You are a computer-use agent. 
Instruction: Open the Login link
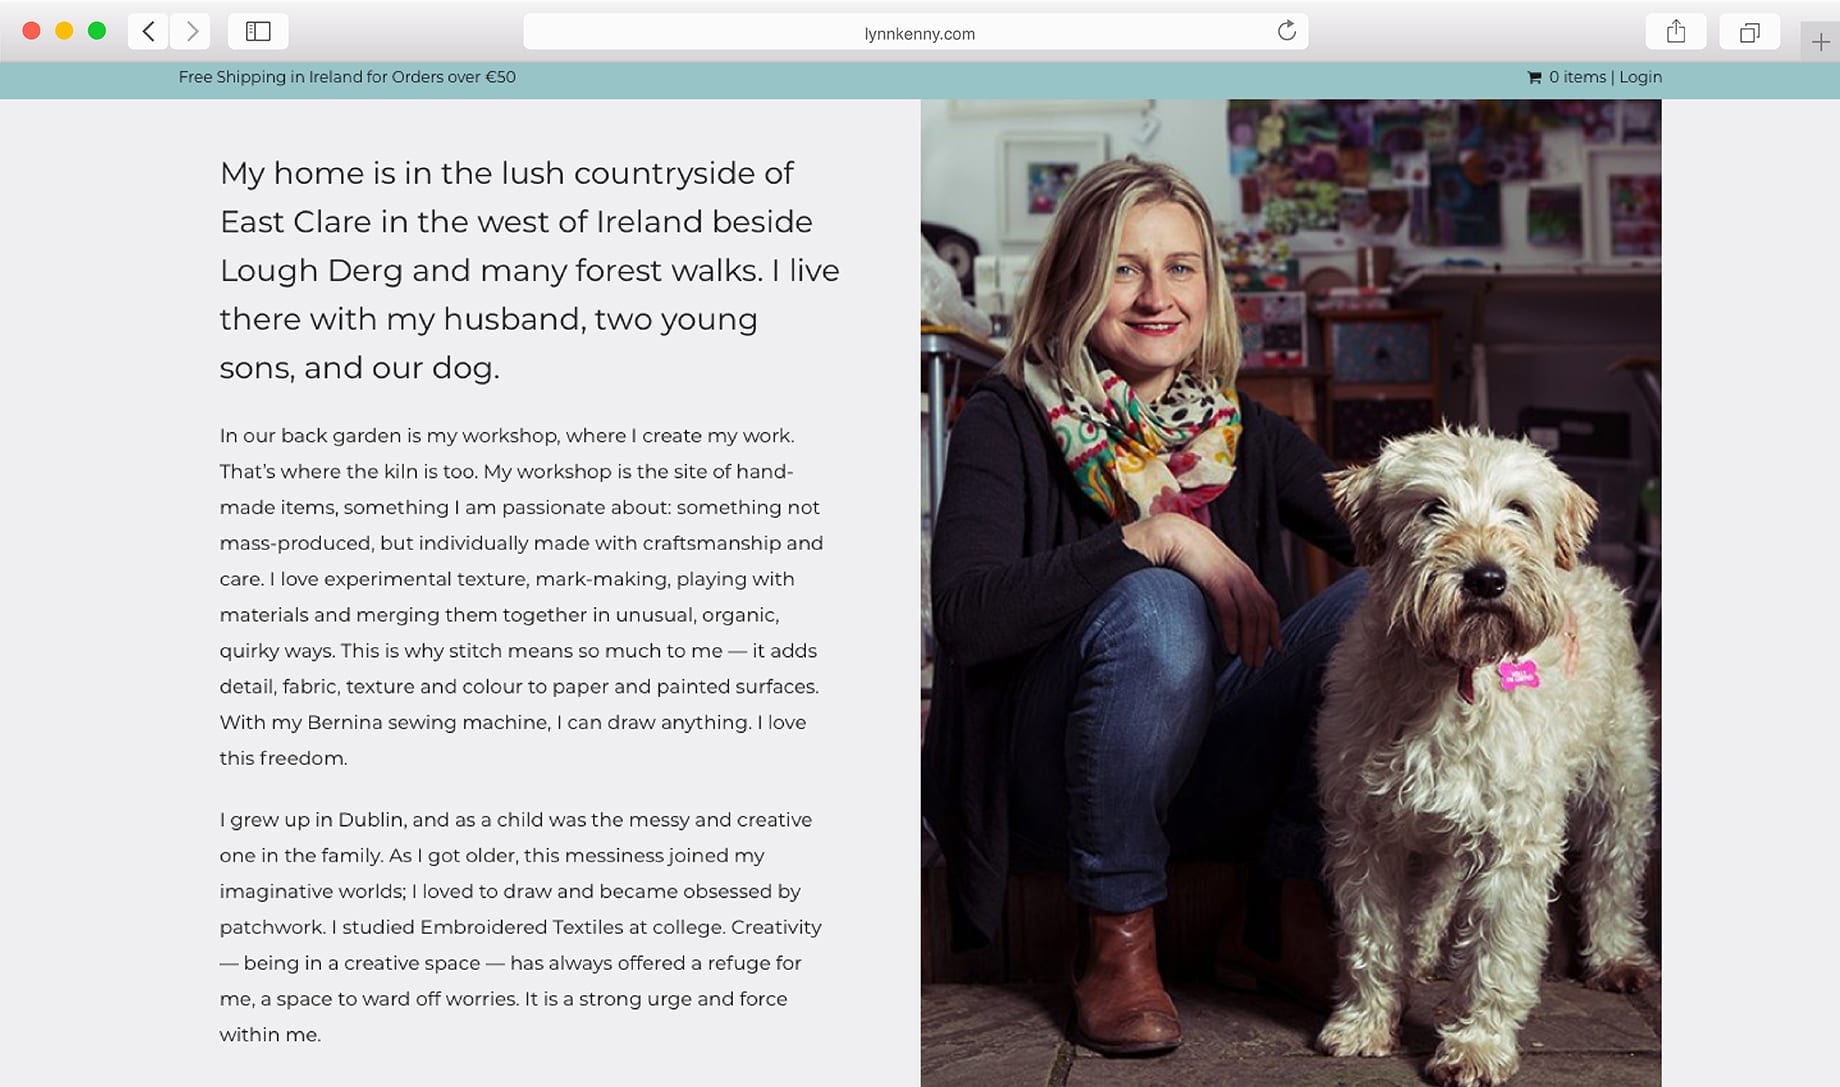click(x=1640, y=77)
